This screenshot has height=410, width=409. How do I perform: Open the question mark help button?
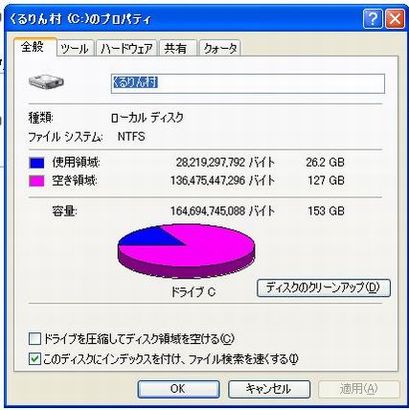[x=372, y=19]
